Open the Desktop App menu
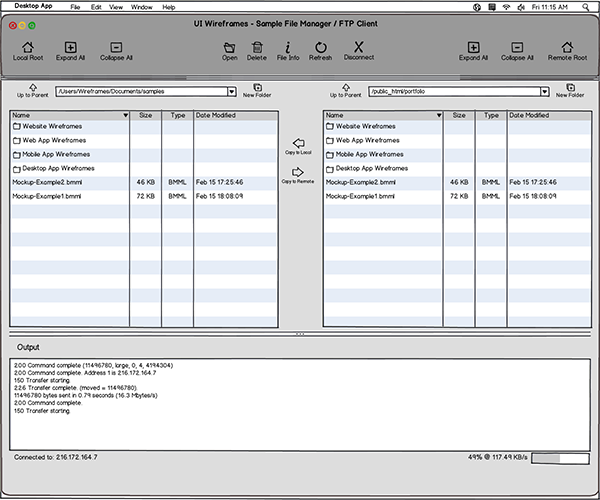The image size is (600, 500). tap(33, 6)
